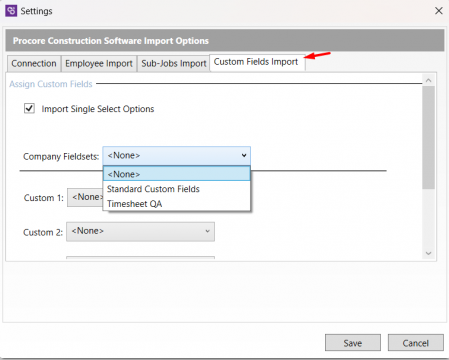Cancel the settings changes
This screenshot has width=449, height=360.
(x=415, y=343)
